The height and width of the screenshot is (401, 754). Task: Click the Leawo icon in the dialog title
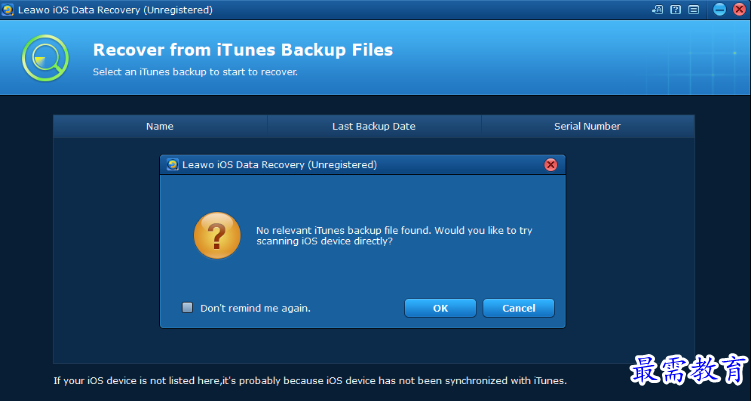tap(173, 165)
